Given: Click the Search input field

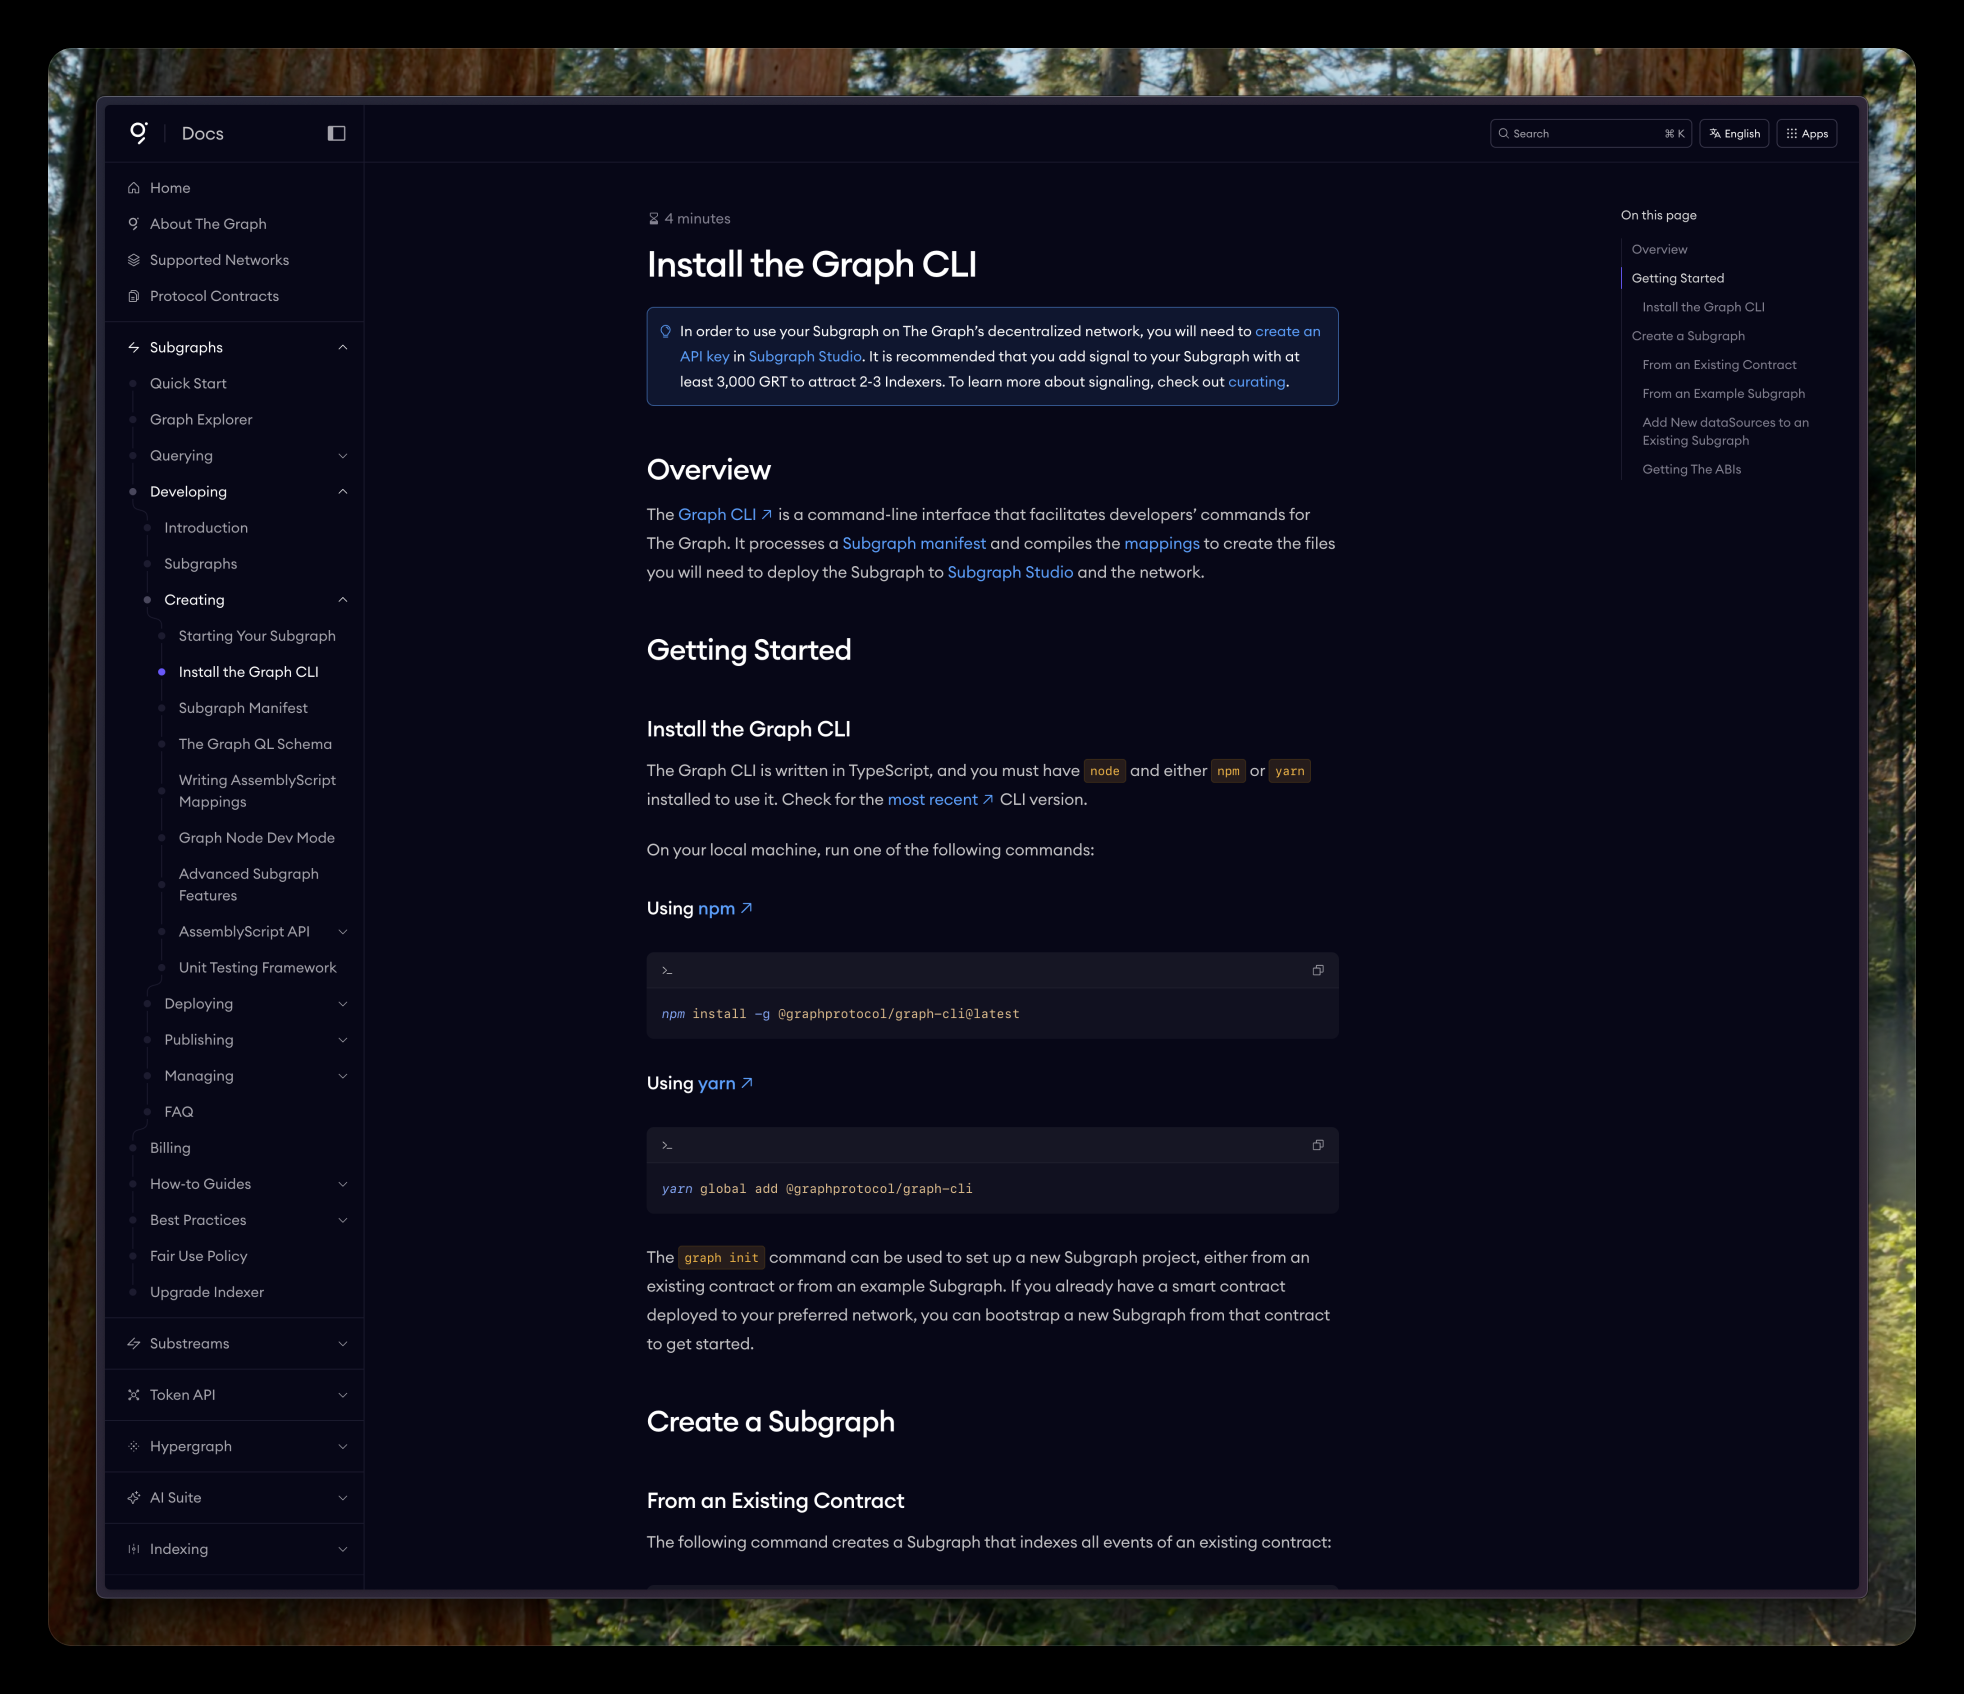Looking at the screenshot, I should coord(1590,133).
